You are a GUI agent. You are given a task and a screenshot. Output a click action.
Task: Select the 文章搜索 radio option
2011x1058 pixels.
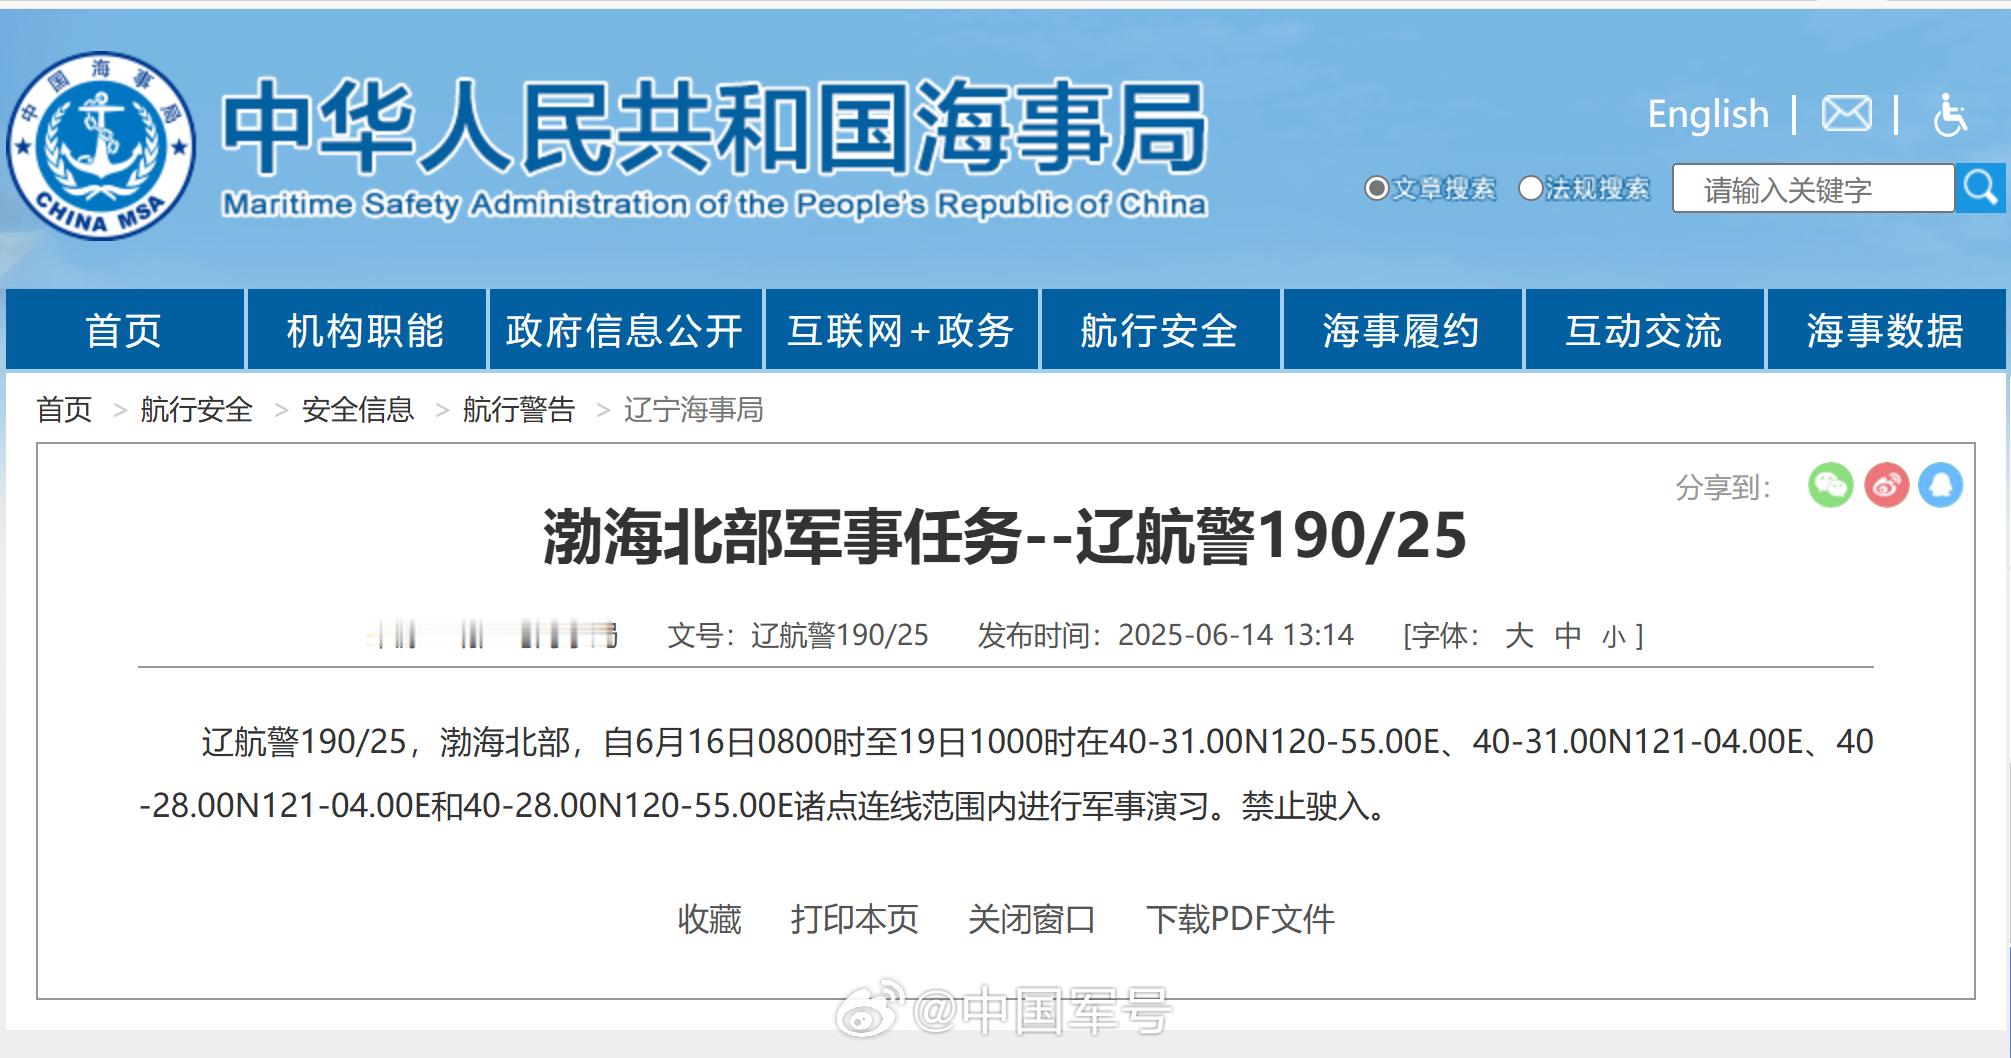click(1377, 188)
